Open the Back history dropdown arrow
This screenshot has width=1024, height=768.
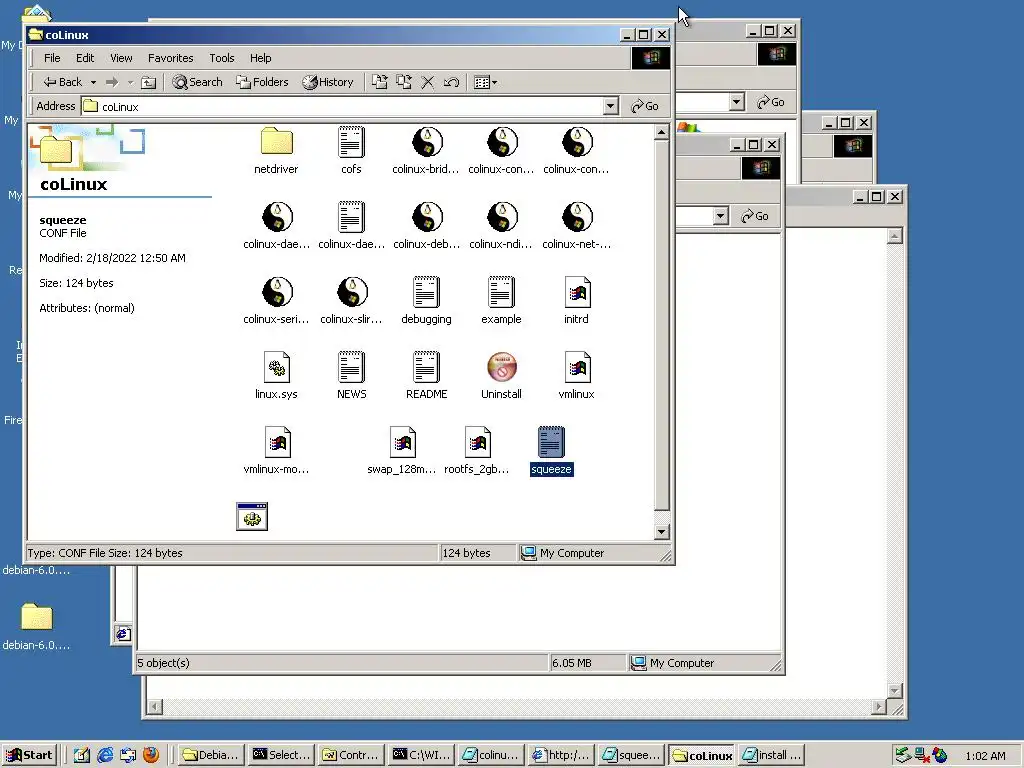(93, 82)
